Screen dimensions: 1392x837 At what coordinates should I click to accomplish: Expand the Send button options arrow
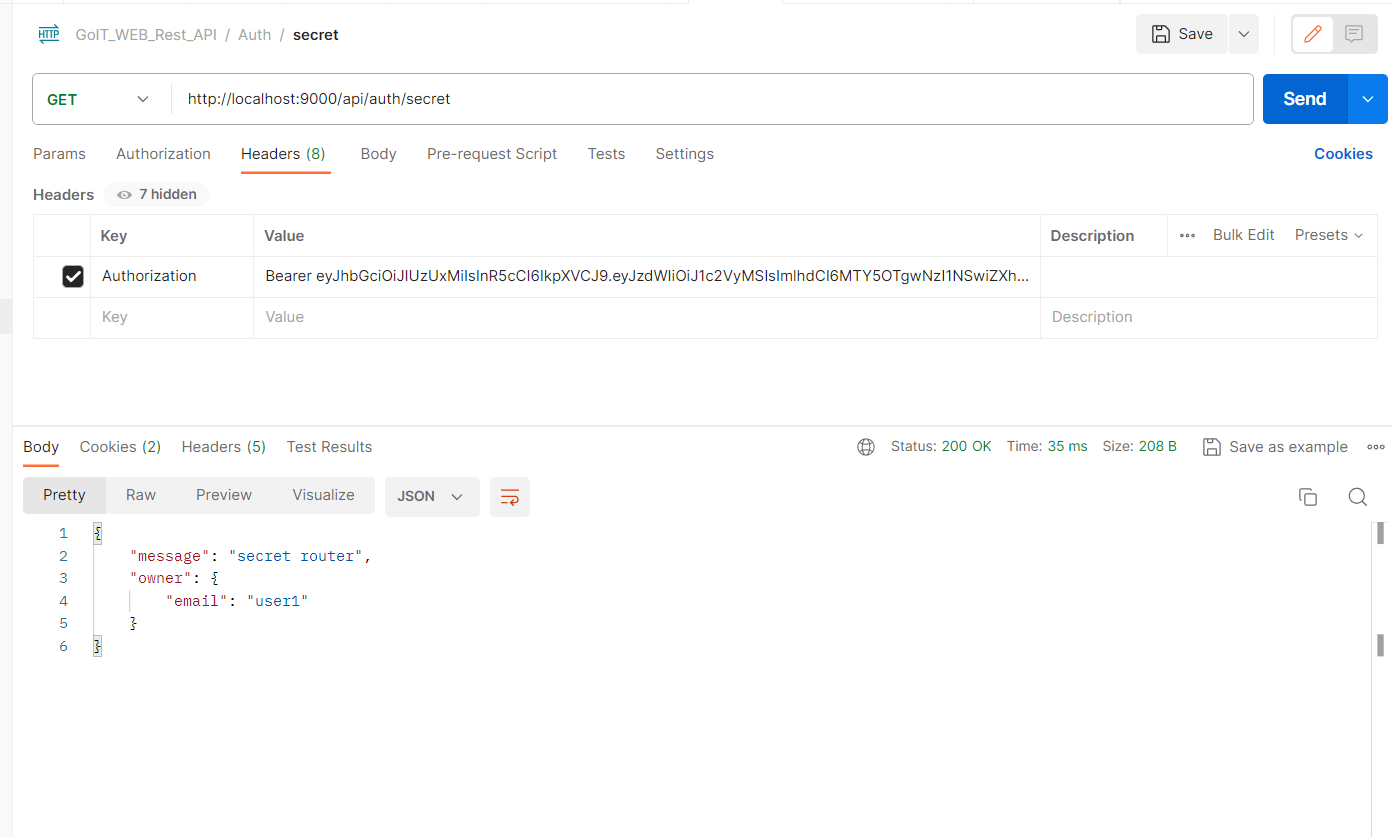pos(1368,99)
